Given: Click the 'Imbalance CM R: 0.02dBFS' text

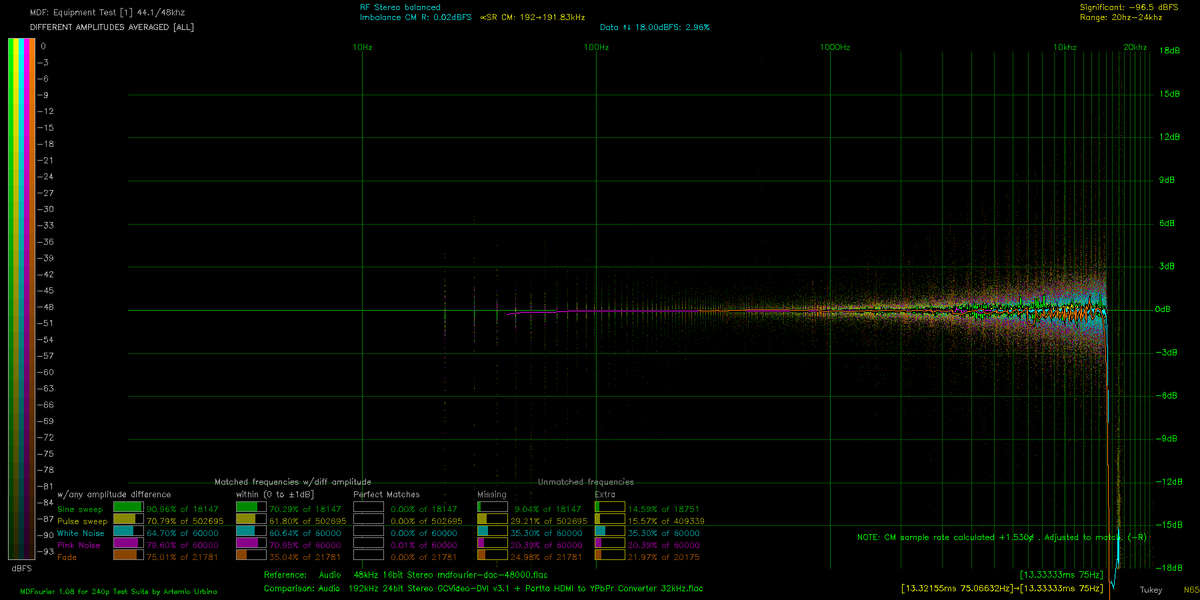Looking at the screenshot, I should tap(415, 17).
